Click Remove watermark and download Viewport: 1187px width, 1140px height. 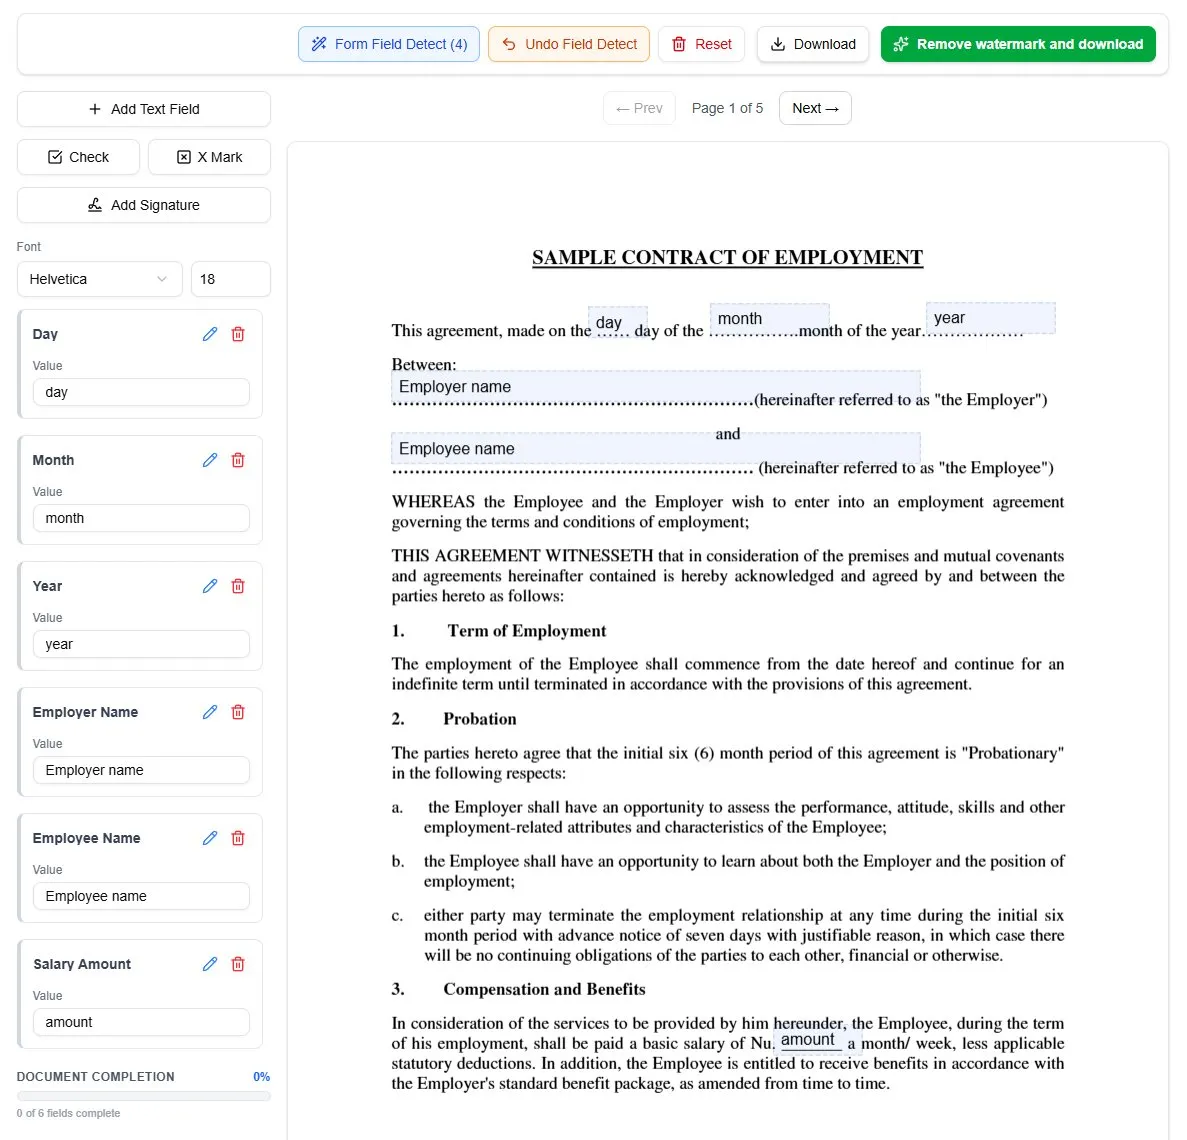pos(1018,44)
